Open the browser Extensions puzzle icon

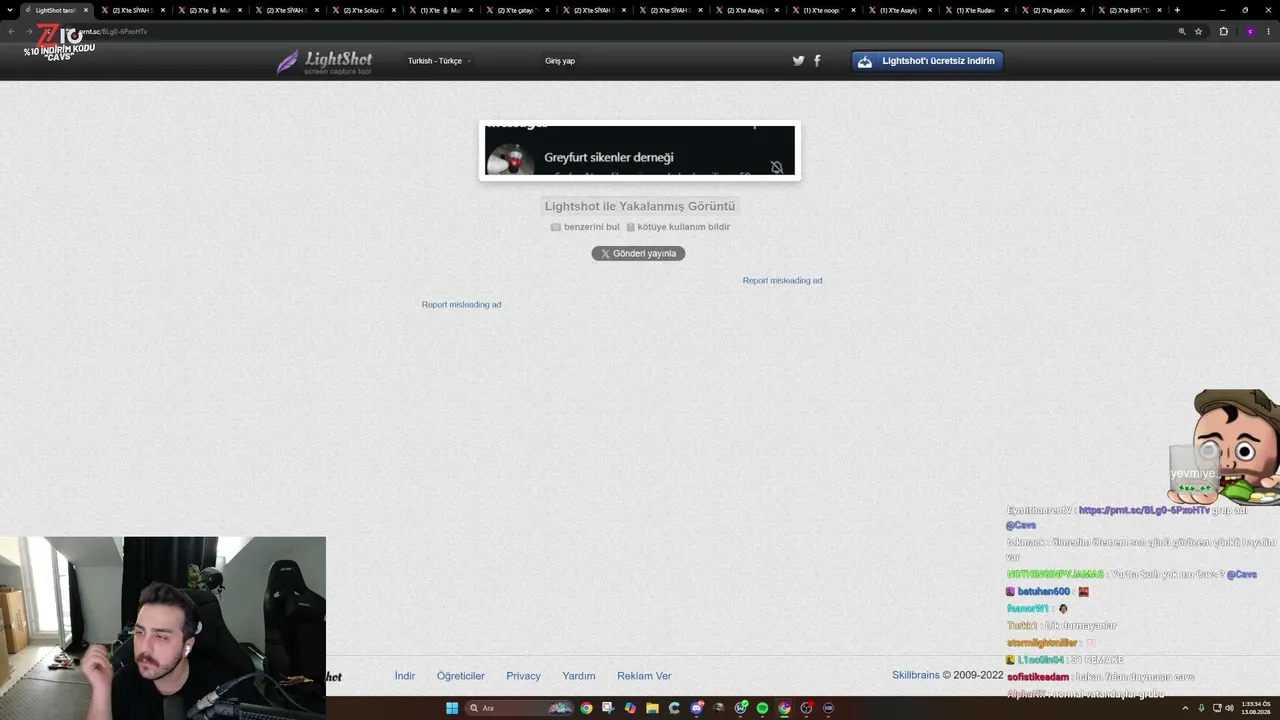pyautogui.click(x=1223, y=31)
